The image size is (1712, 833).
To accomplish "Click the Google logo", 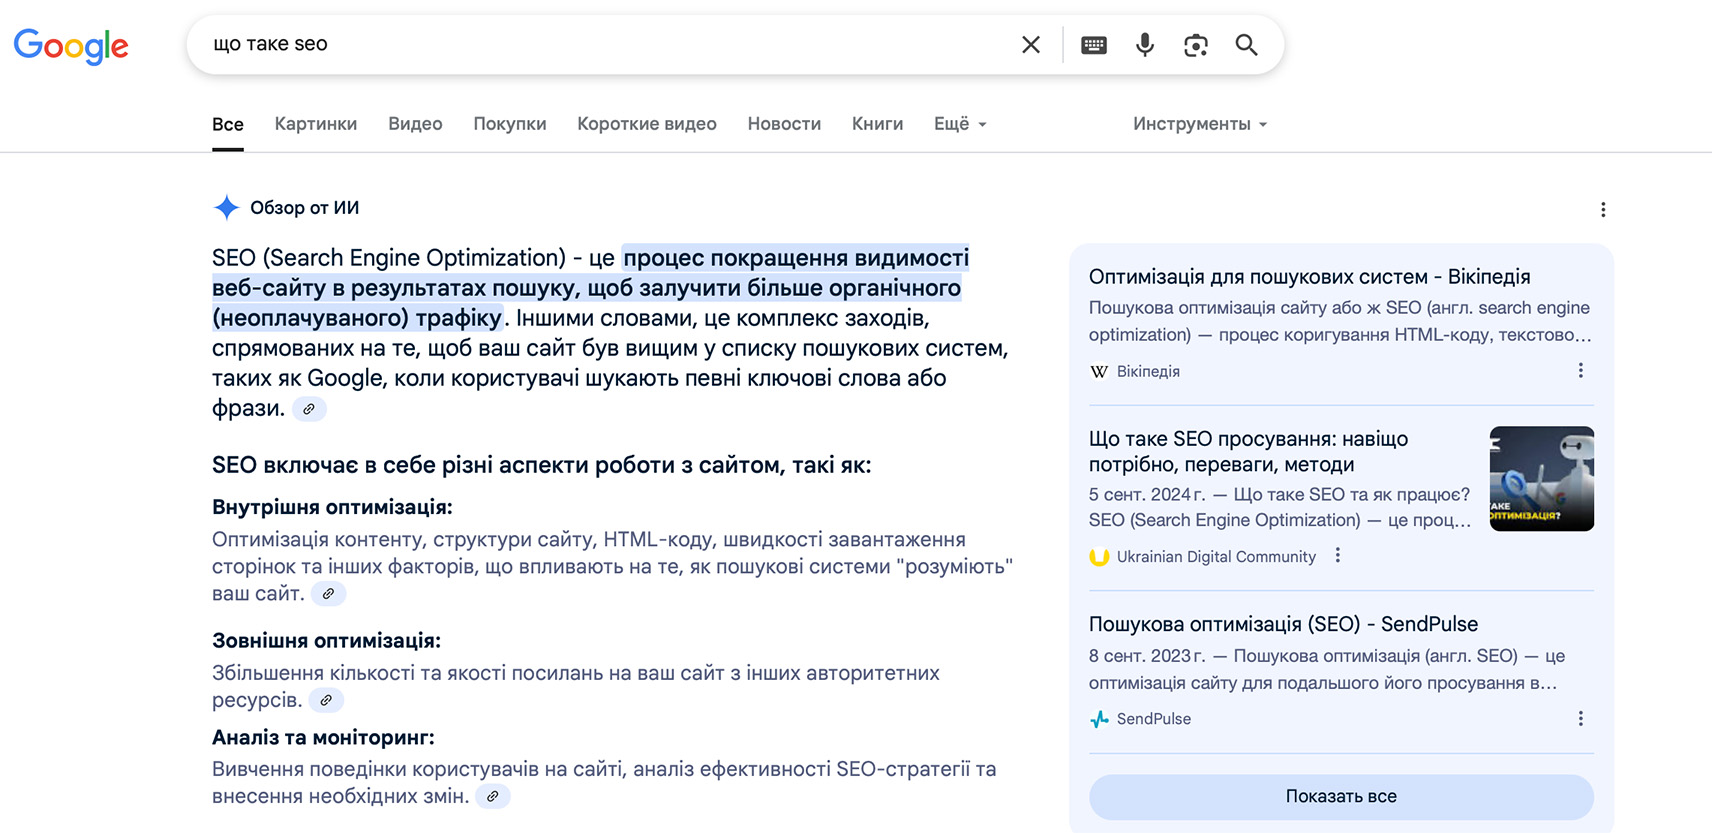I will [x=71, y=46].
